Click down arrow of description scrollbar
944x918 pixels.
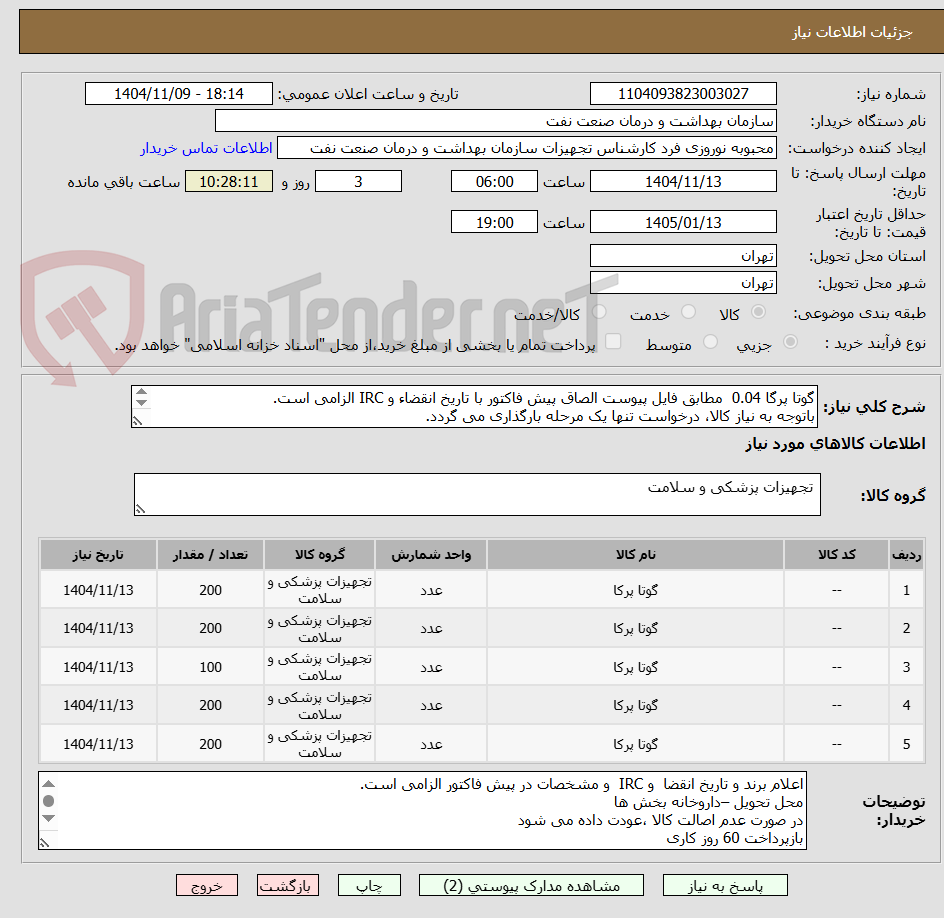(141, 402)
